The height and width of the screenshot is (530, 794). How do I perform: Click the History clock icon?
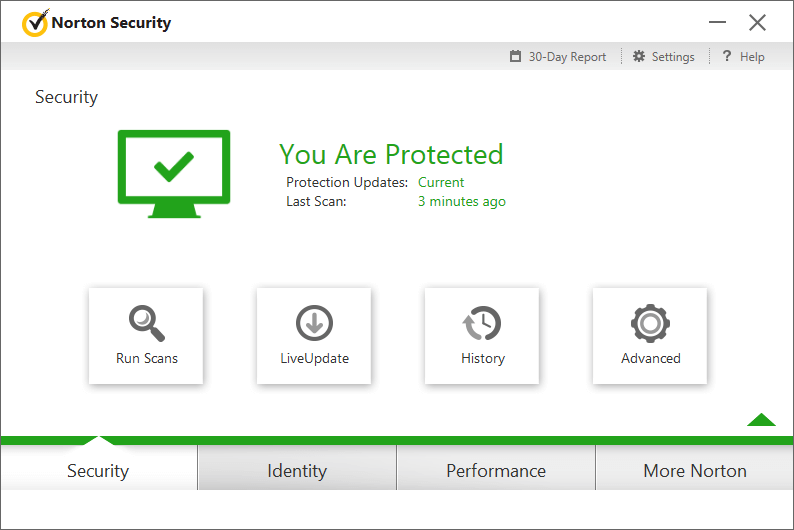pyautogui.click(x=482, y=324)
